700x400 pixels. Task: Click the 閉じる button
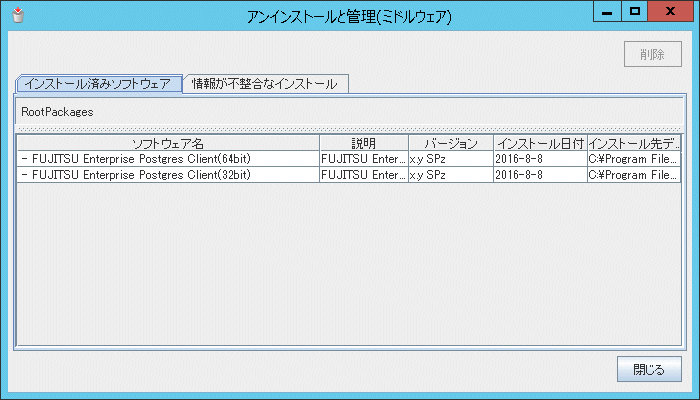pyautogui.click(x=649, y=369)
